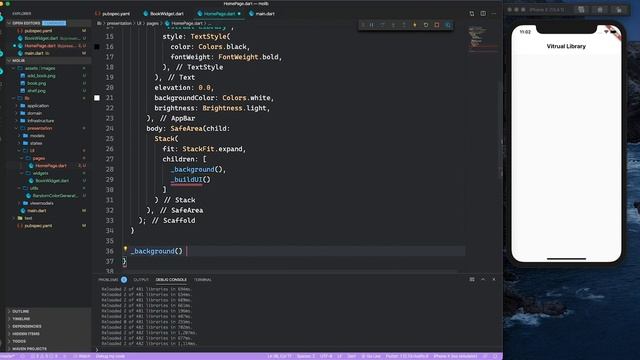Trigger Flutter hot reload lightning icon
Viewport: 640px width, 360px height.
(415, 25)
